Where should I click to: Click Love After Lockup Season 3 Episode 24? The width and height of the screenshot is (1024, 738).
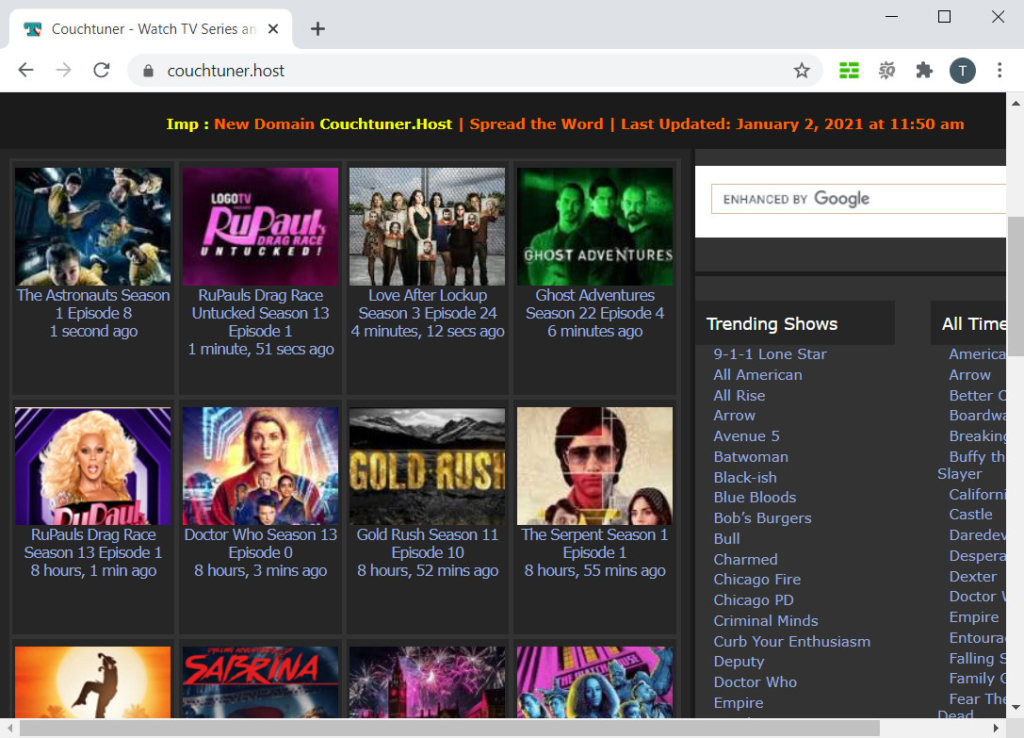click(x=428, y=304)
